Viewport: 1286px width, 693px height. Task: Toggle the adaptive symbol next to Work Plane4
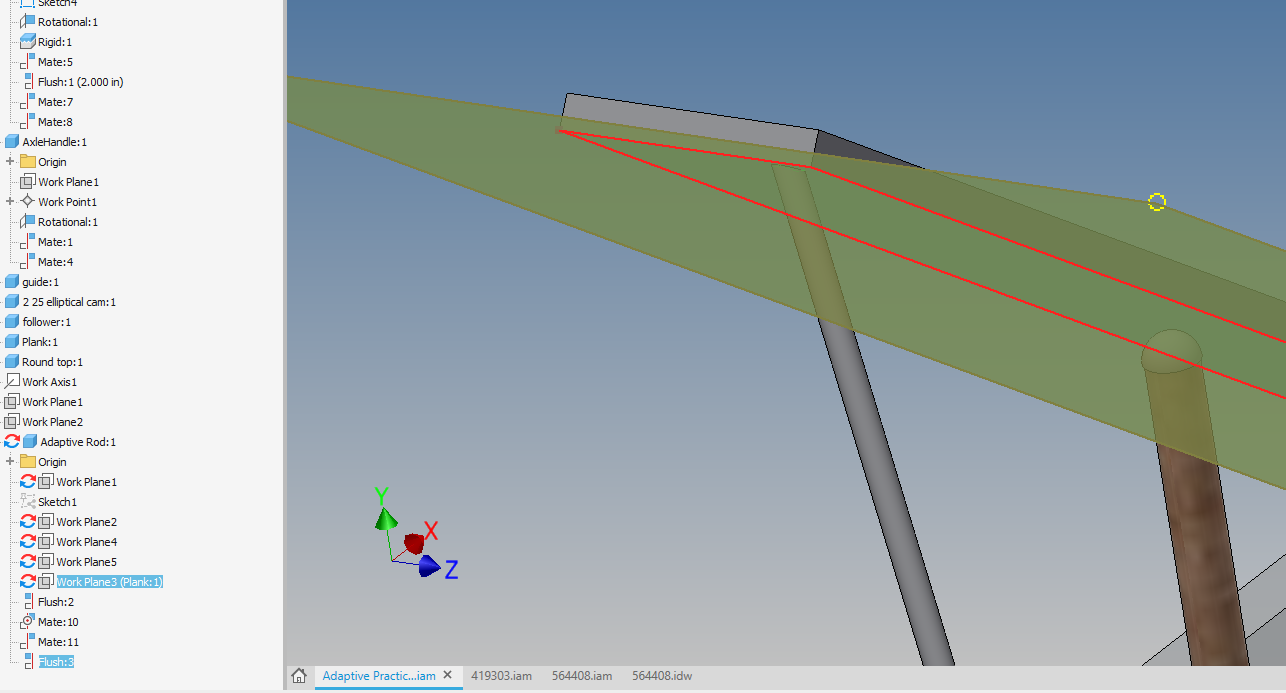[x=28, y=541]
